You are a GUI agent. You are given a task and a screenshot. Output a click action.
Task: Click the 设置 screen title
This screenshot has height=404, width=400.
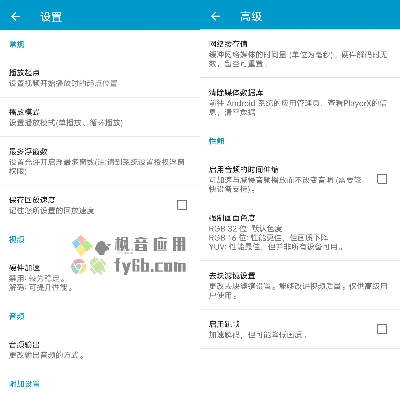click(x=51, y=17)
